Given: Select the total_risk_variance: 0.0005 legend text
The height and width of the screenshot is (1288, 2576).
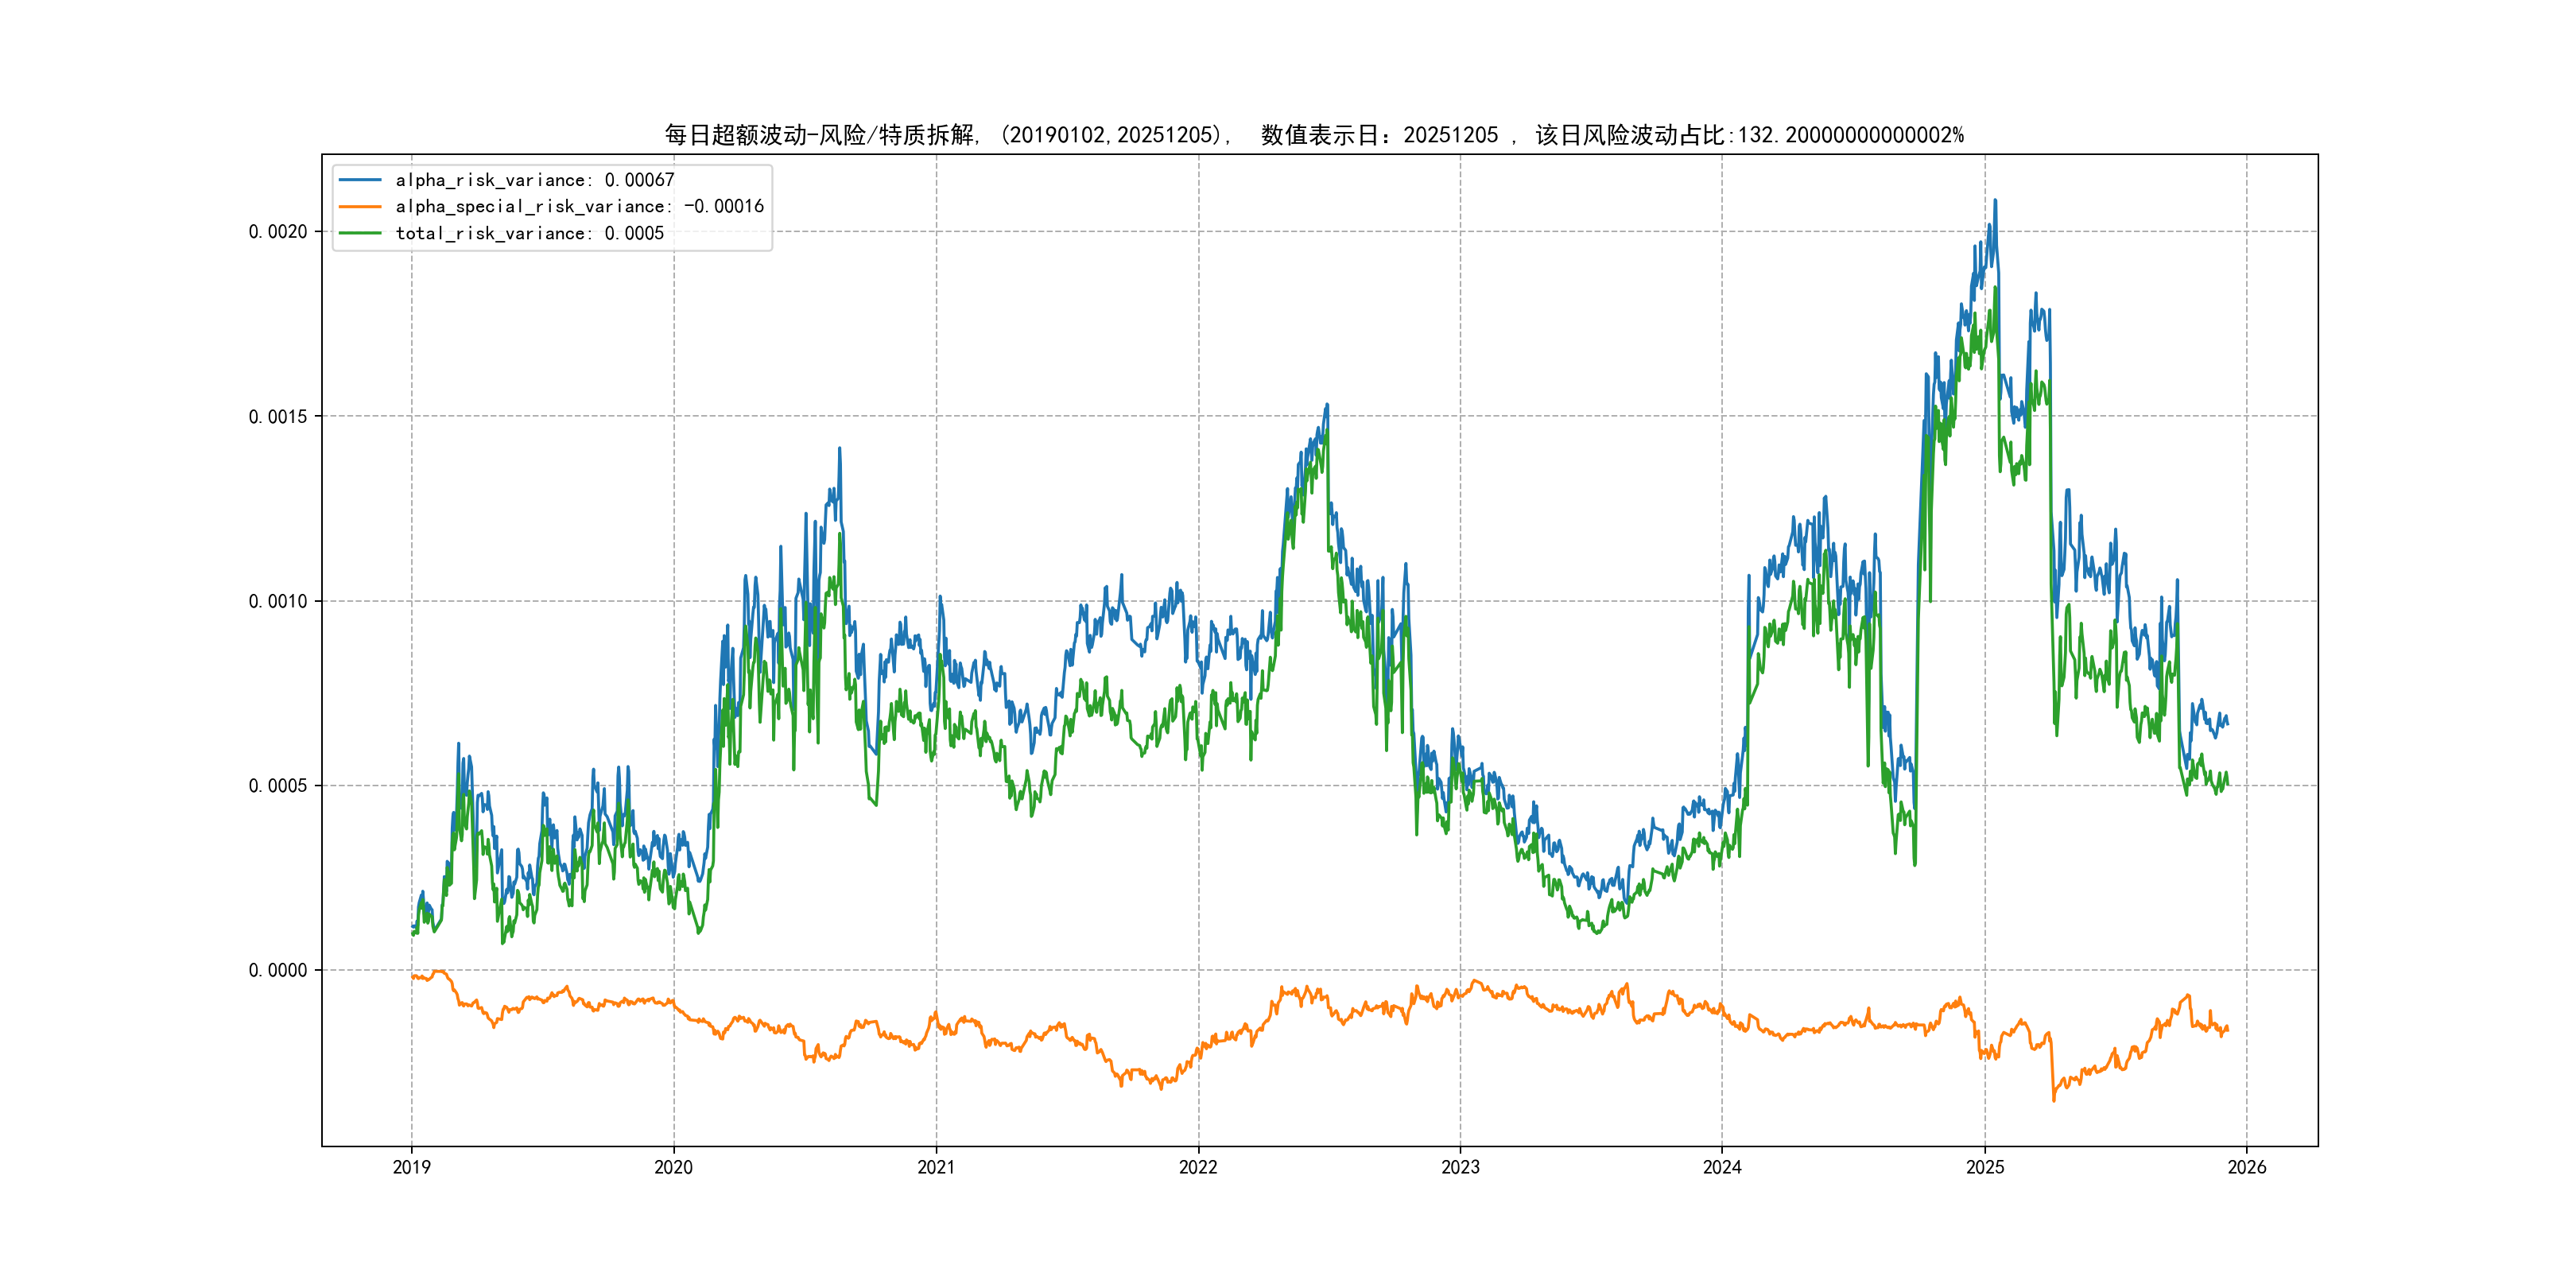Looking at the screenshot, I should (x=529, y=233).
